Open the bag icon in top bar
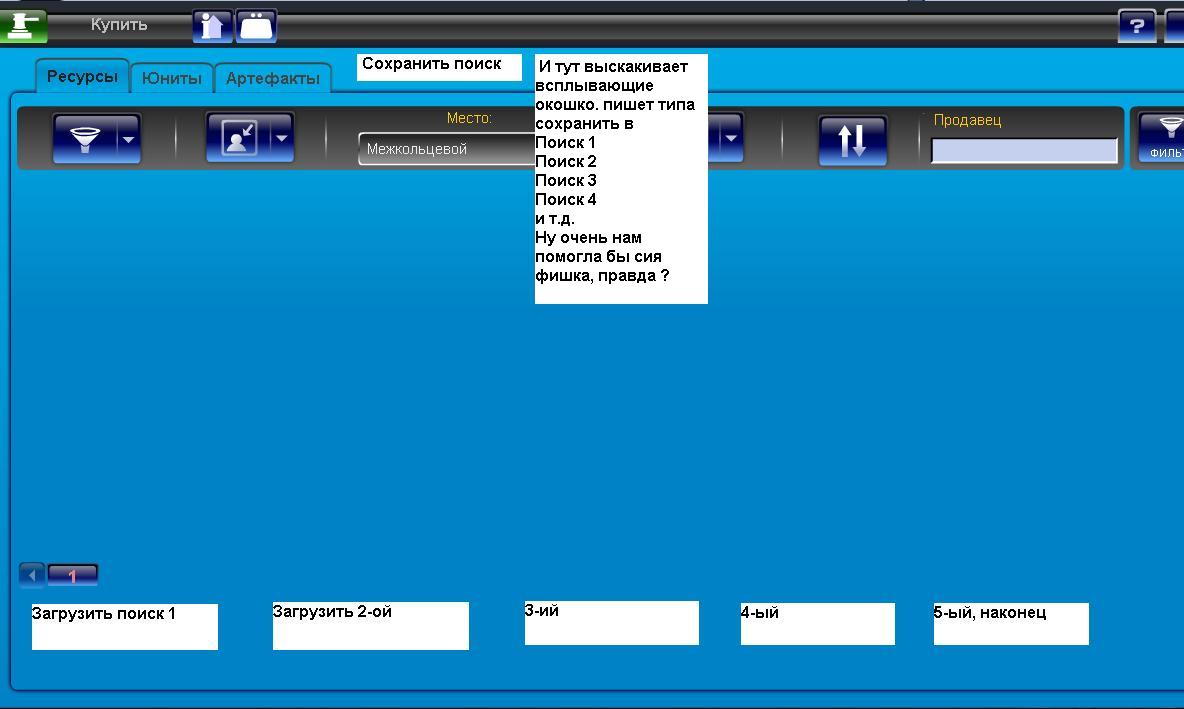Viewport: 1184px width, 709px height. [x=257, y=26]
